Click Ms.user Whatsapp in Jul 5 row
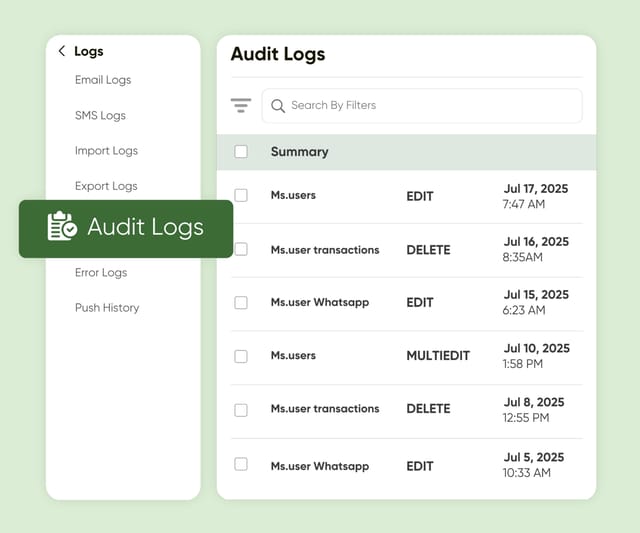The height and width of the screenshot is (533, 640). pos(320,466)
